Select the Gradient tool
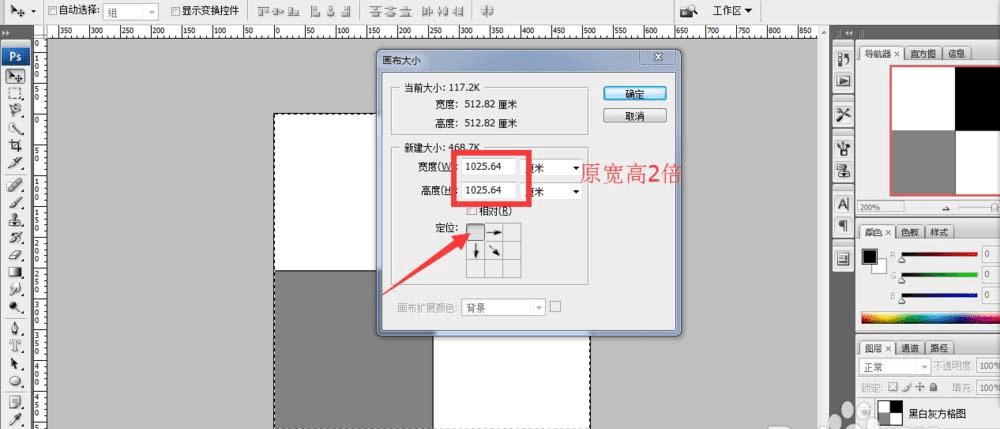1000x429 pixels. (x=15, y=272)
